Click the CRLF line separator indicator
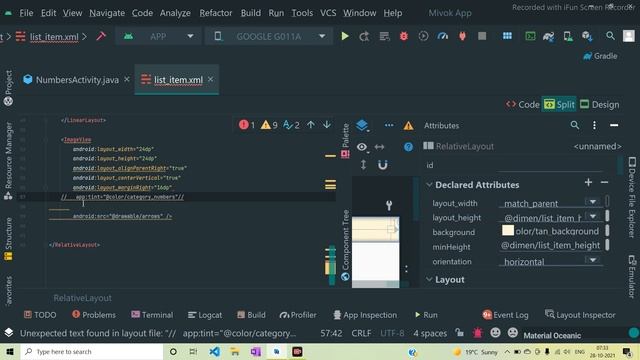This screenshot has width=640, height=360. point(361,333)
